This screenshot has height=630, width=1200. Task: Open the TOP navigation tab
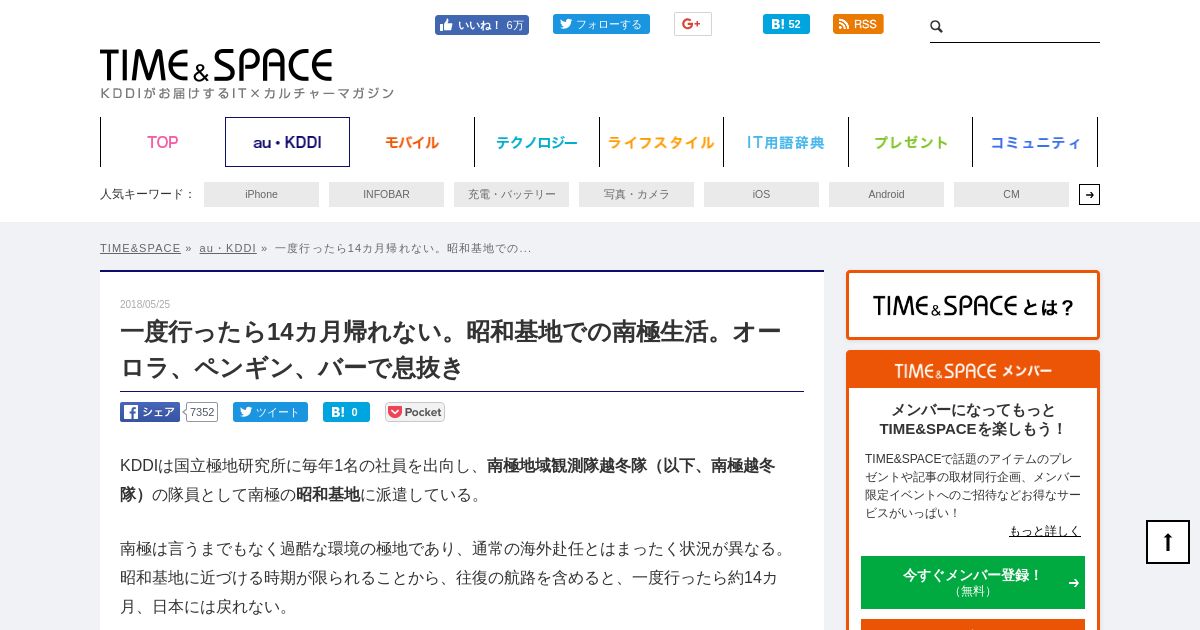[x=163, y=142]
